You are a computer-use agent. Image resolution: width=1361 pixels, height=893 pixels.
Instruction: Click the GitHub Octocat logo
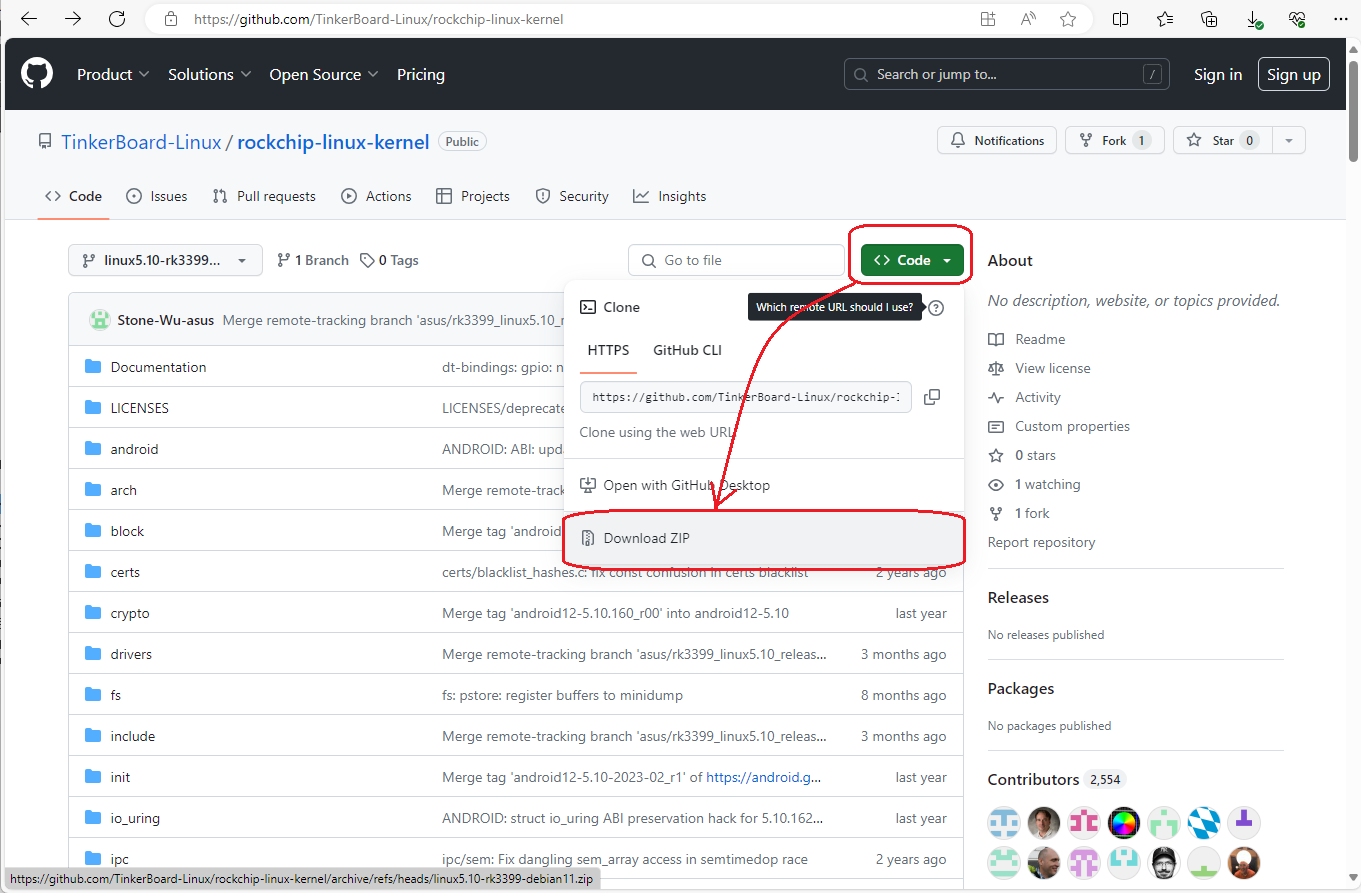(37, 74)
